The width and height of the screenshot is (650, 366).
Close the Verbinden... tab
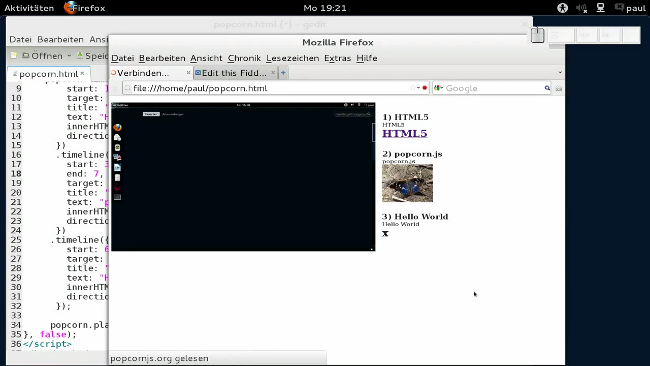(x=188, y=73)
